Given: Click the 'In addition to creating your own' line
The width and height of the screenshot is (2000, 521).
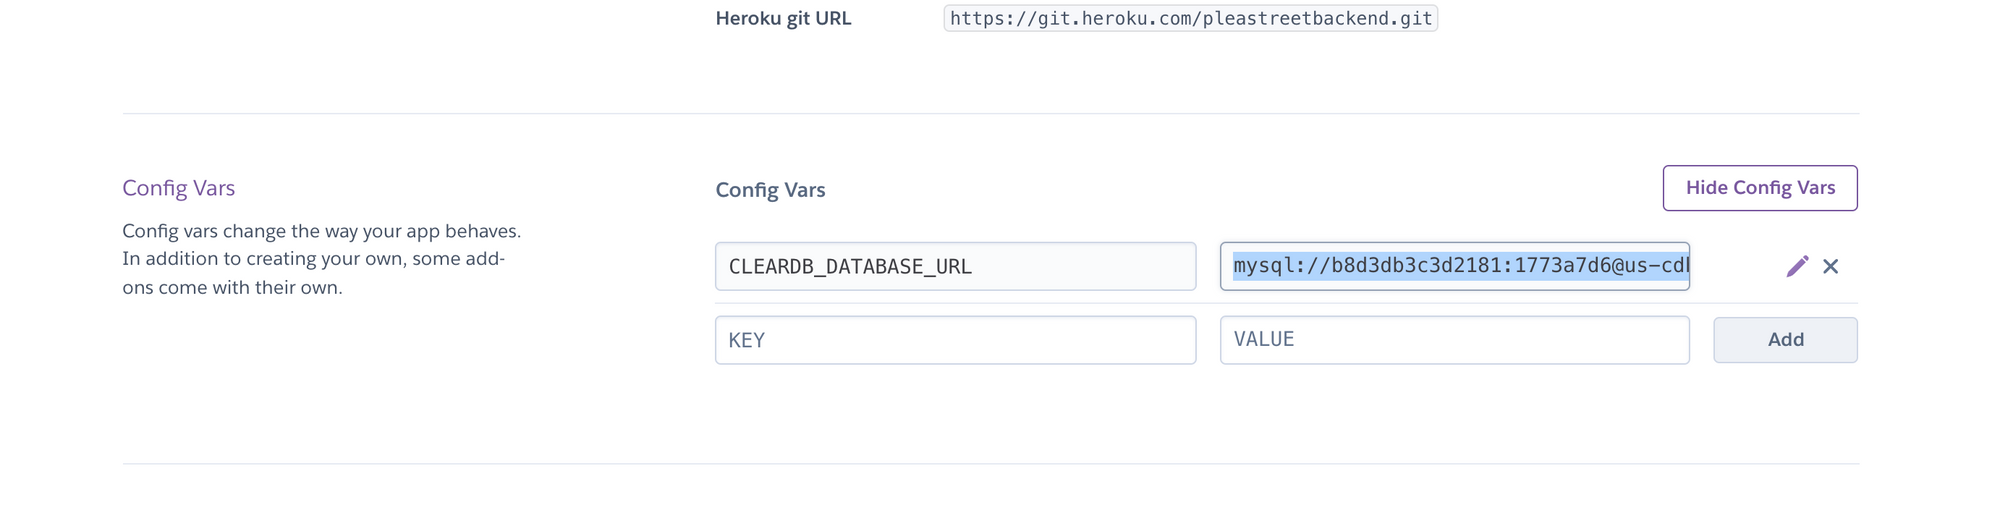Looking at the screenshot, I should 312,259.
